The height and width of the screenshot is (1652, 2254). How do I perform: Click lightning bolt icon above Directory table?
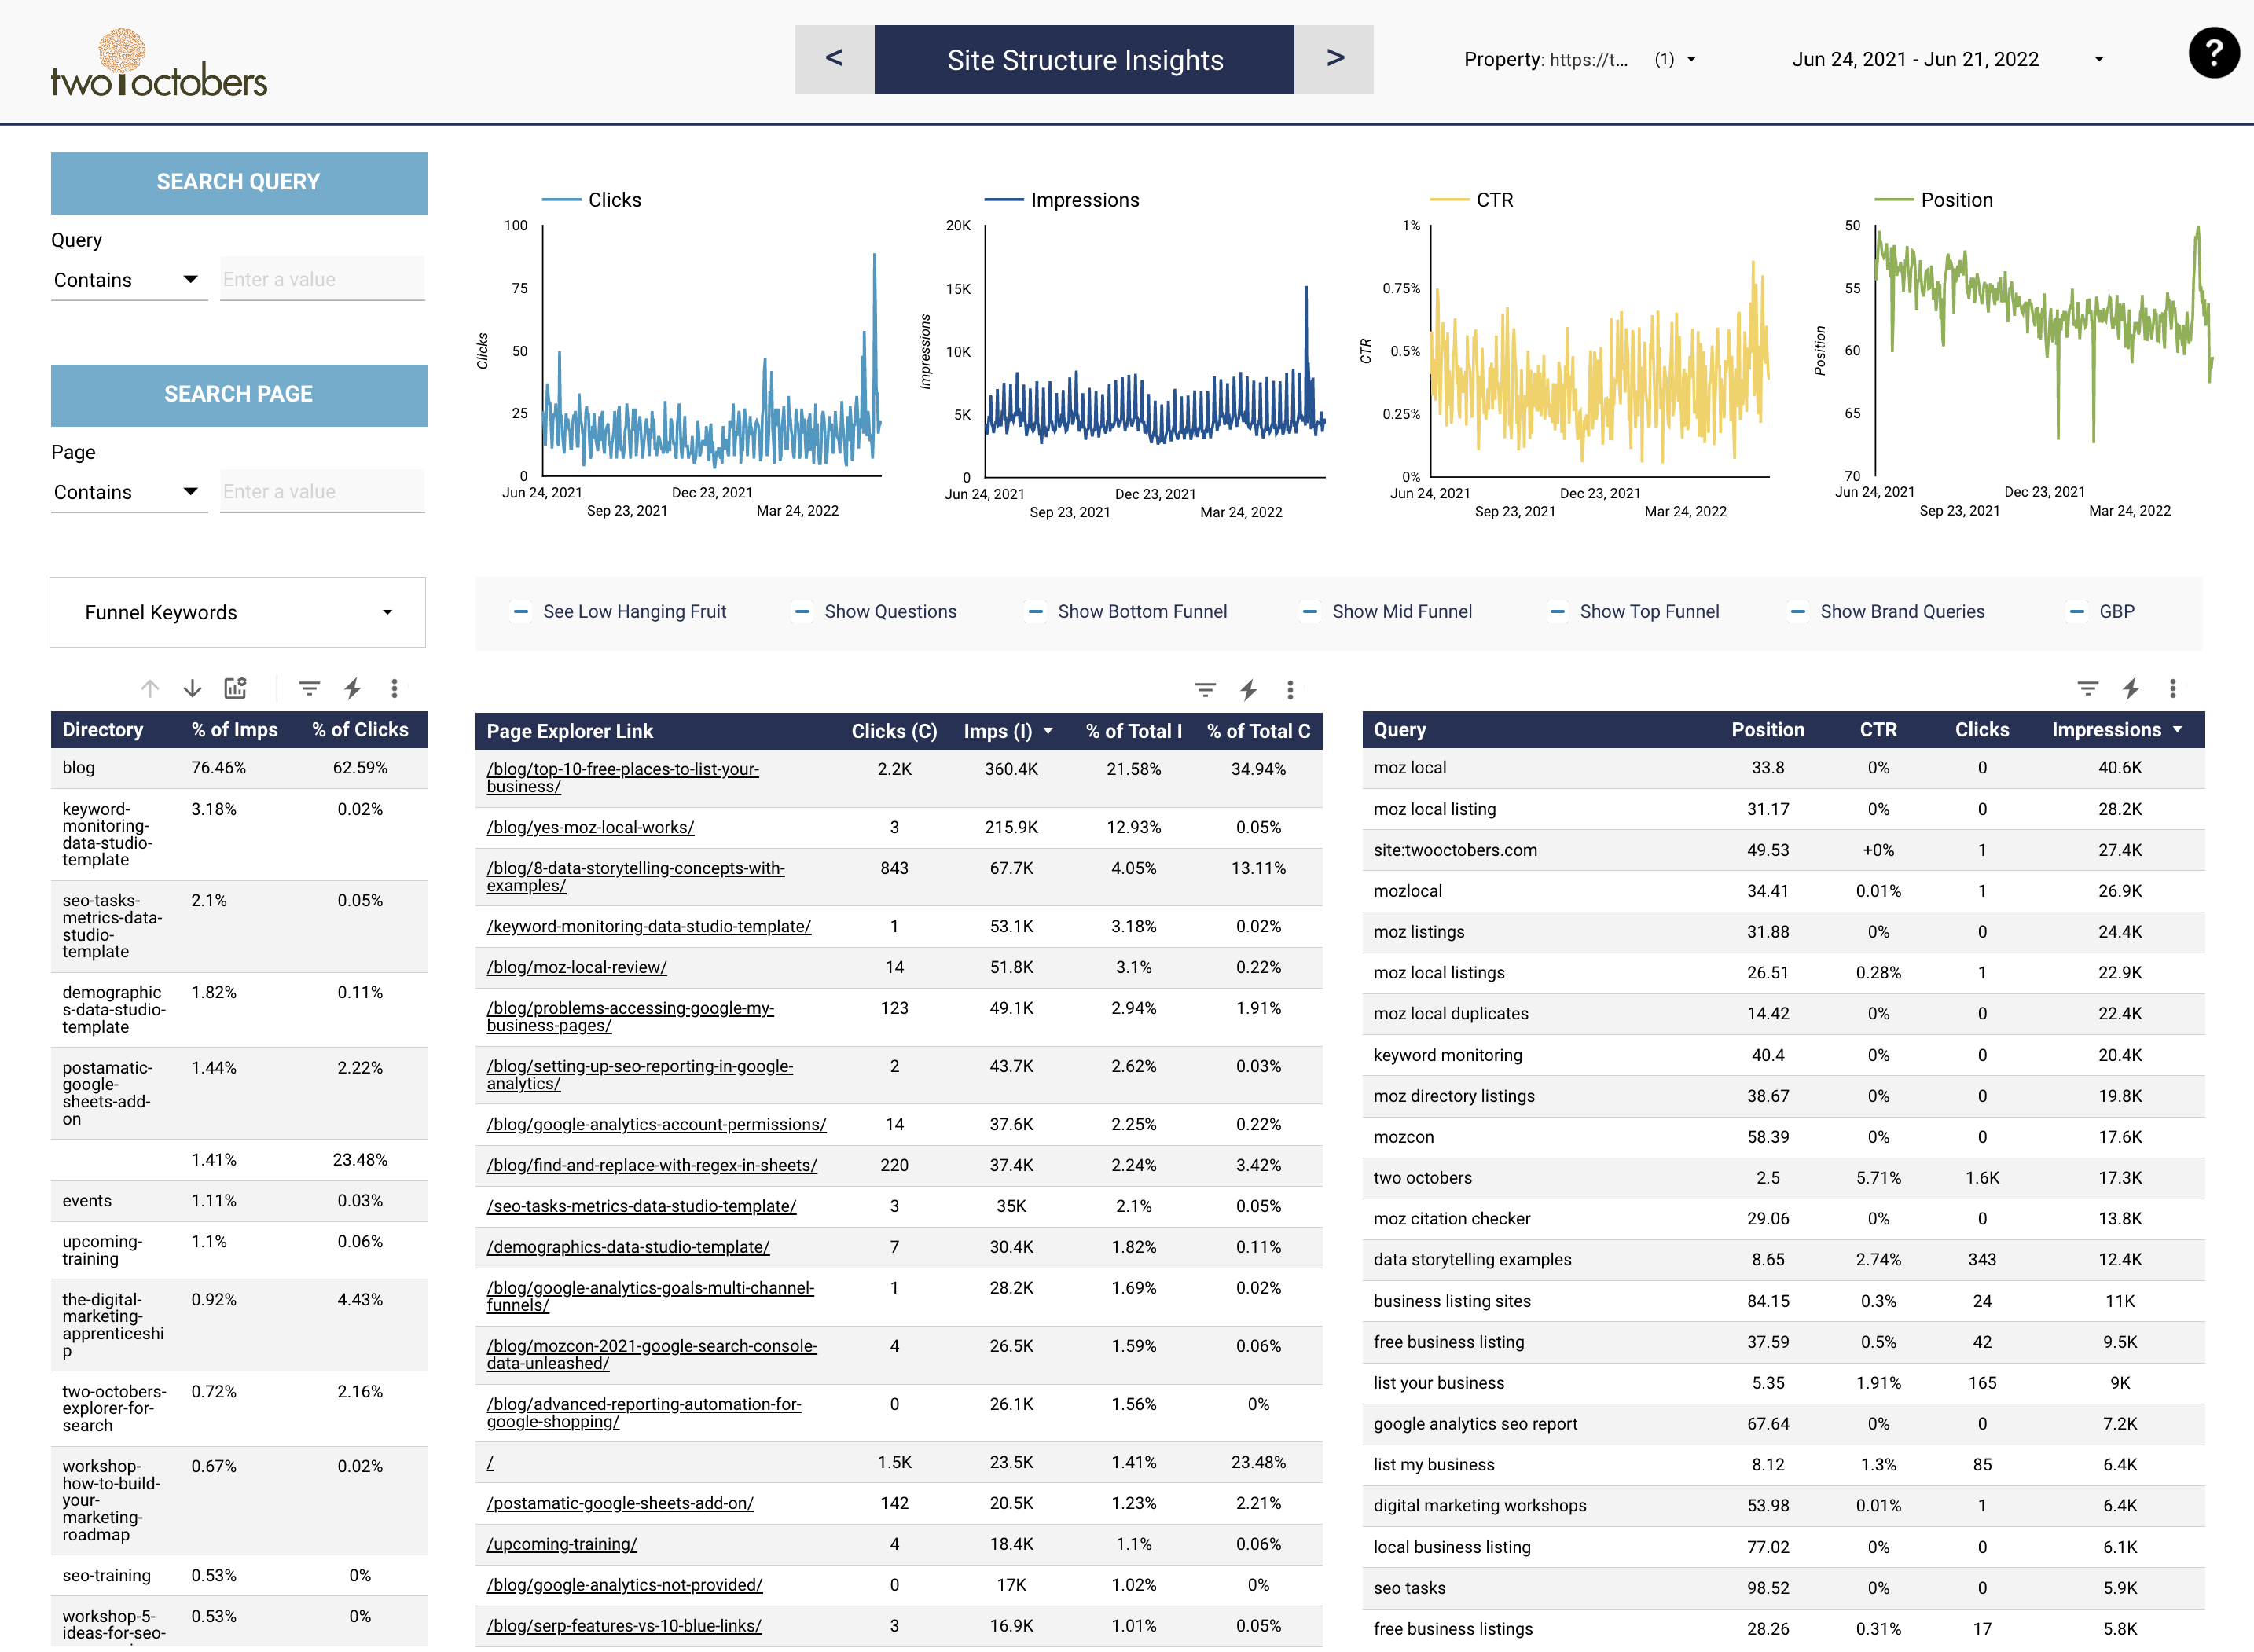pyautogui.click(x=353, y=688)
